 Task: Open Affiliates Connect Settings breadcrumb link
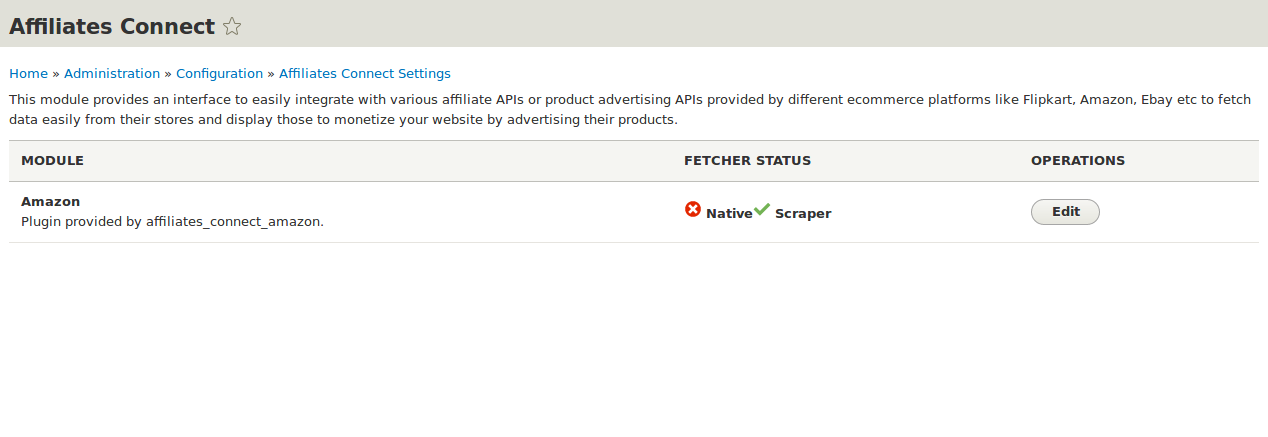(x=364, y=73)
